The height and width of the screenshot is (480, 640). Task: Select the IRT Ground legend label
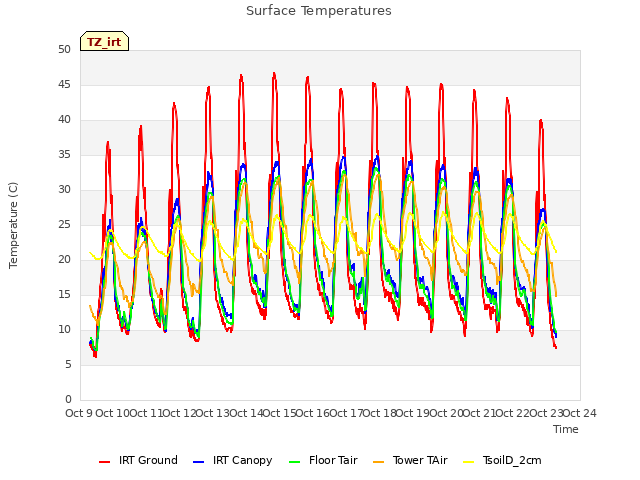[148, 460]
